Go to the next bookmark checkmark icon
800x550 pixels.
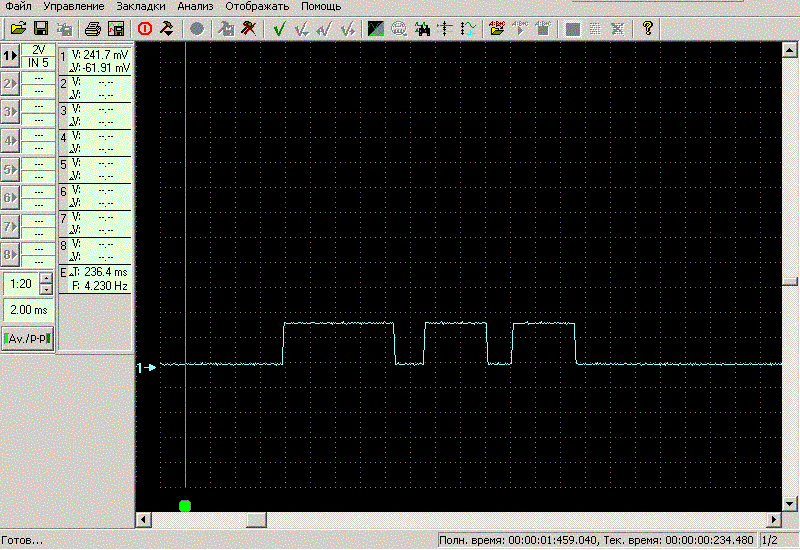click(347, 29)
